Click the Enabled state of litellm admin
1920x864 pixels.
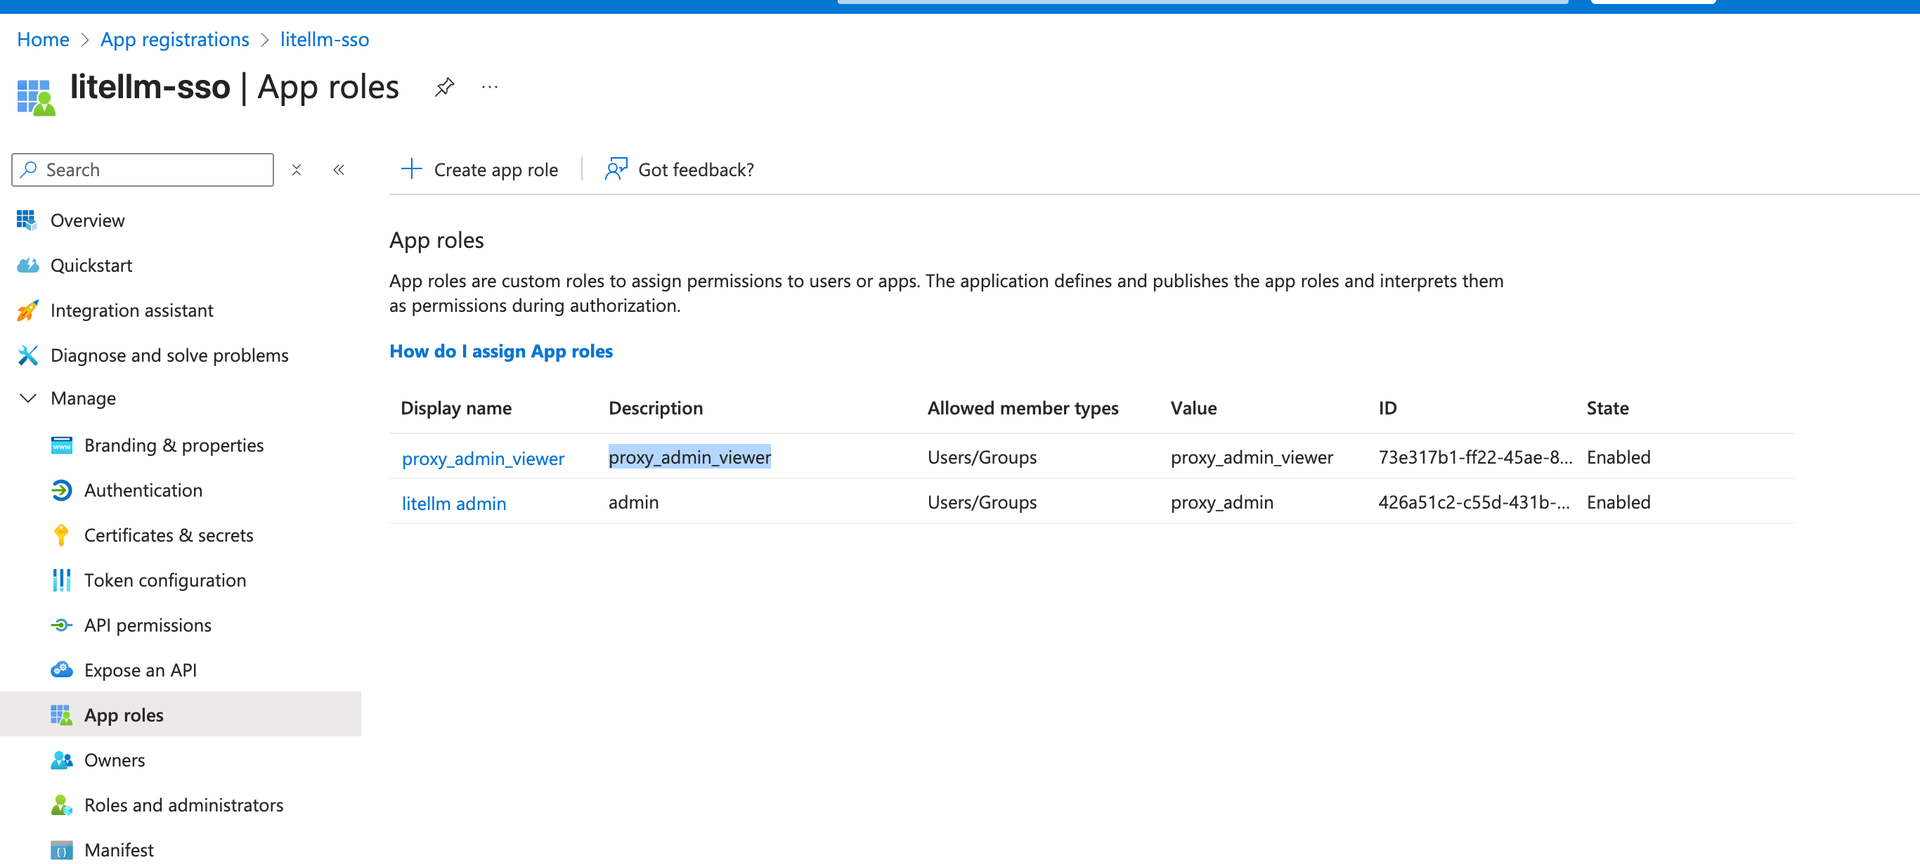tap(1618, 502)
